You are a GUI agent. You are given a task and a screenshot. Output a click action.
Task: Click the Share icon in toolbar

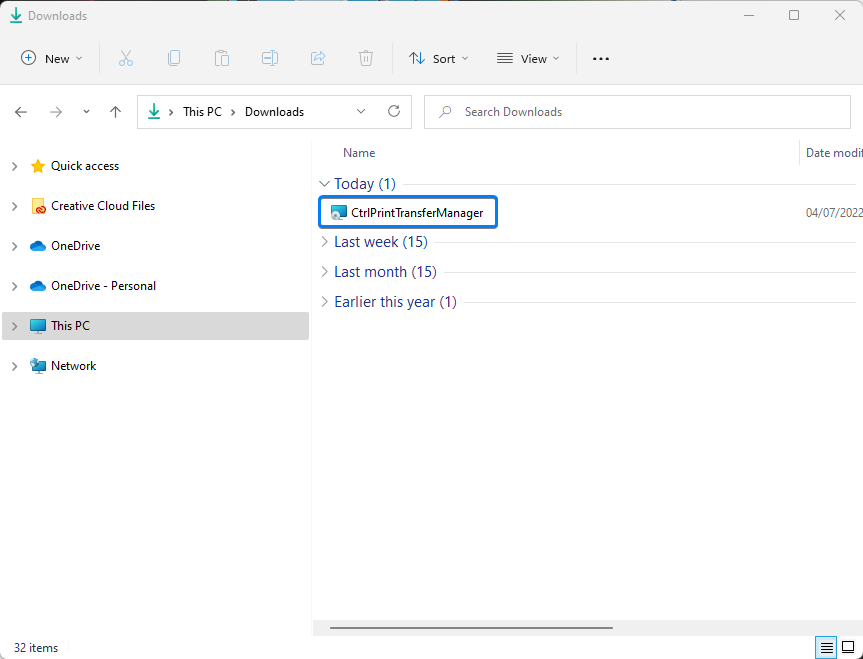318,58
